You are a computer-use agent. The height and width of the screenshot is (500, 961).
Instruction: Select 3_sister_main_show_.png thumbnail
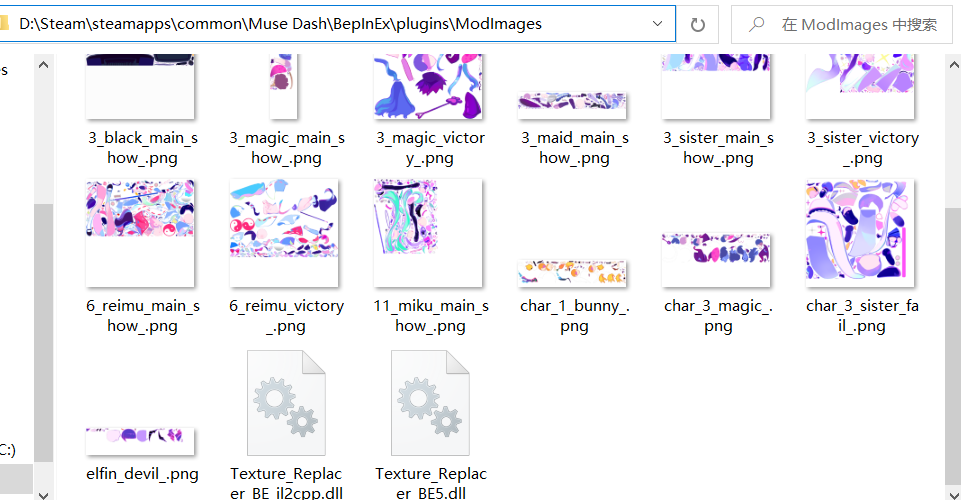716,86
